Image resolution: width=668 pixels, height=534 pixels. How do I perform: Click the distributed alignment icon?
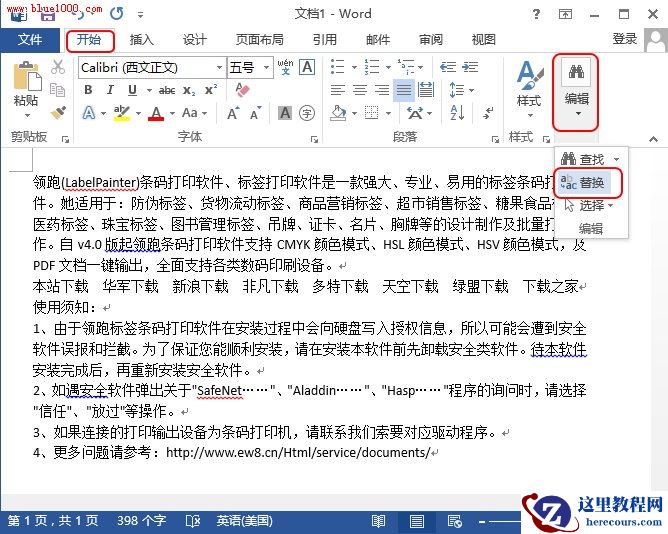(x=426, y=90)
